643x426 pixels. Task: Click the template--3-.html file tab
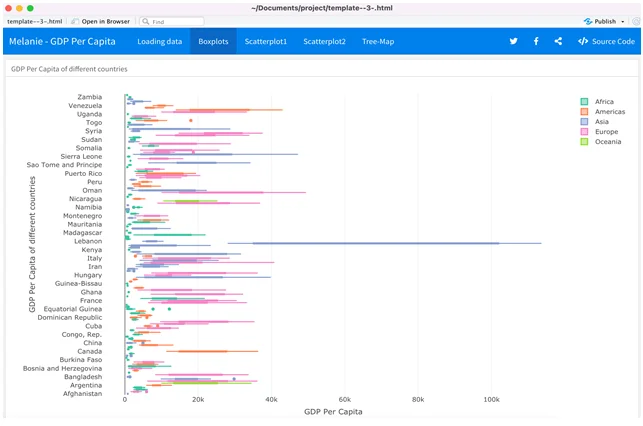coord(34,21)
